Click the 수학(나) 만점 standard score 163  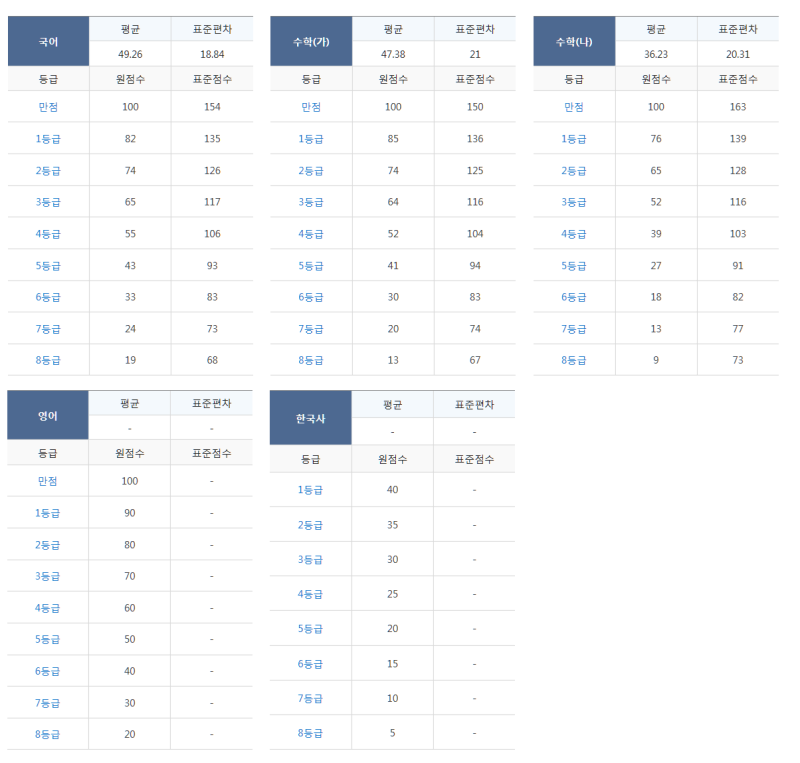[x=738, y=107]
